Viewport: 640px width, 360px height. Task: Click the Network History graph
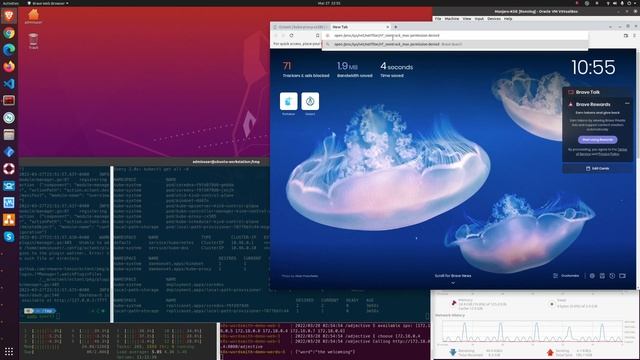click(533, 331)
